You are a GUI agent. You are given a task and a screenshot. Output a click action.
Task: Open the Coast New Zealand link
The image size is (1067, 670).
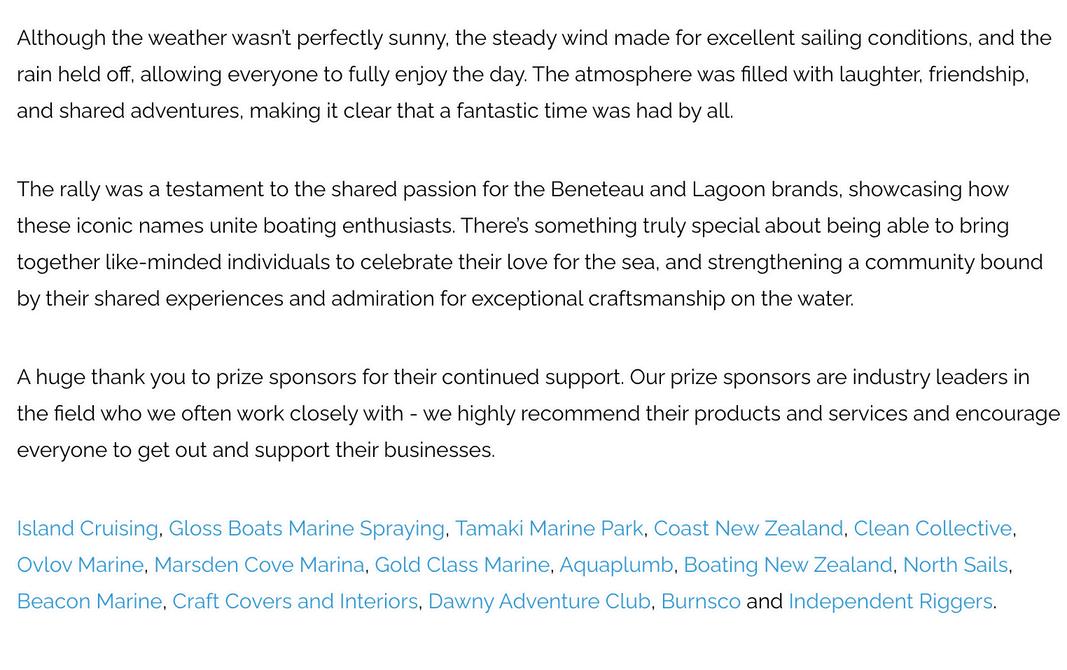click(x=749, y=529)
